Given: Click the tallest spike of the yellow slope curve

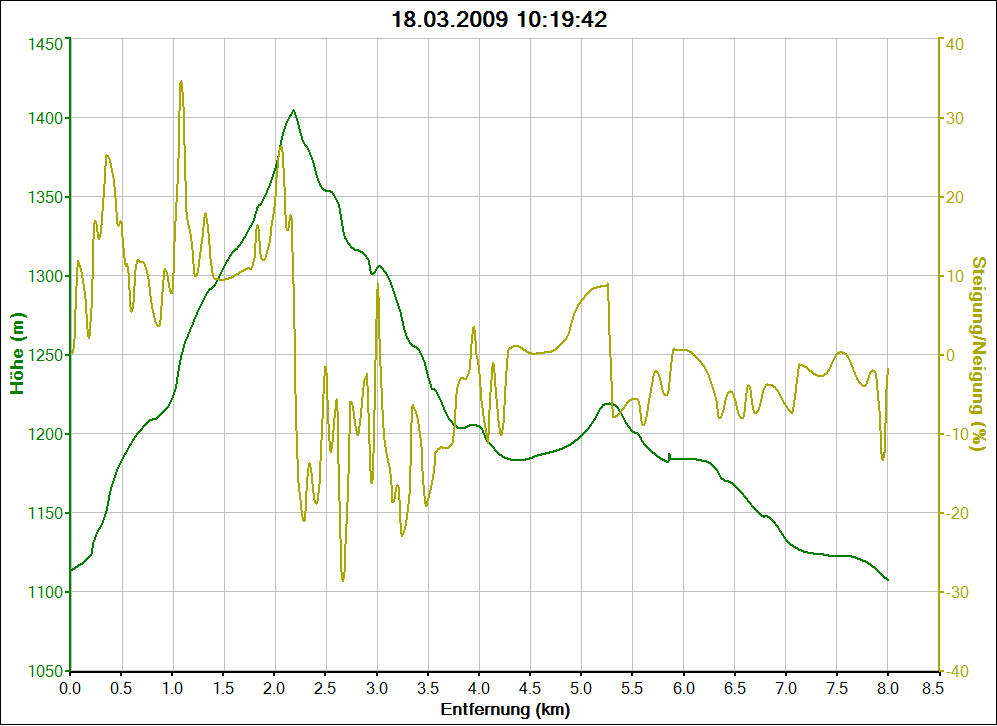Looking at the screenshot, I should [181, 82].
